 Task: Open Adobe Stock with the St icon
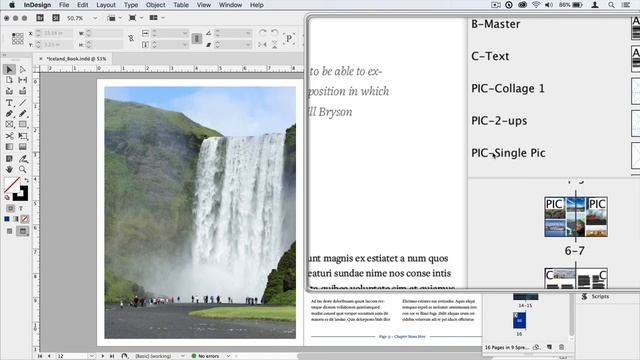coord(56,18)
